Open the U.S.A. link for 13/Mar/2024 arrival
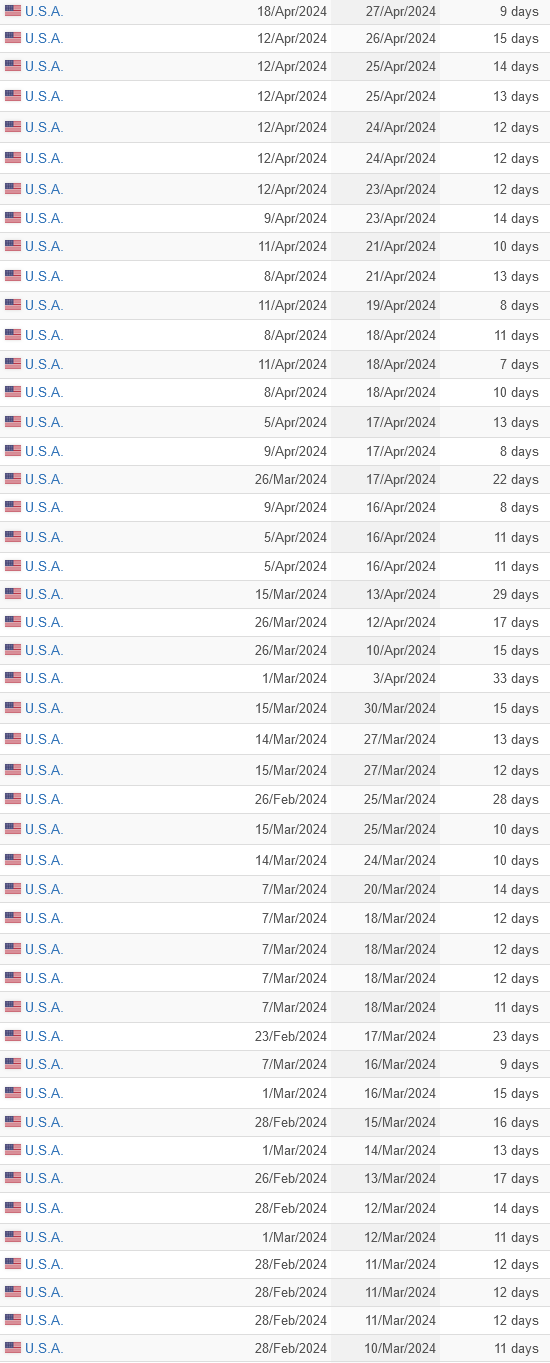This screenshot has width=550, height=1363. [x=44, y=1178]
